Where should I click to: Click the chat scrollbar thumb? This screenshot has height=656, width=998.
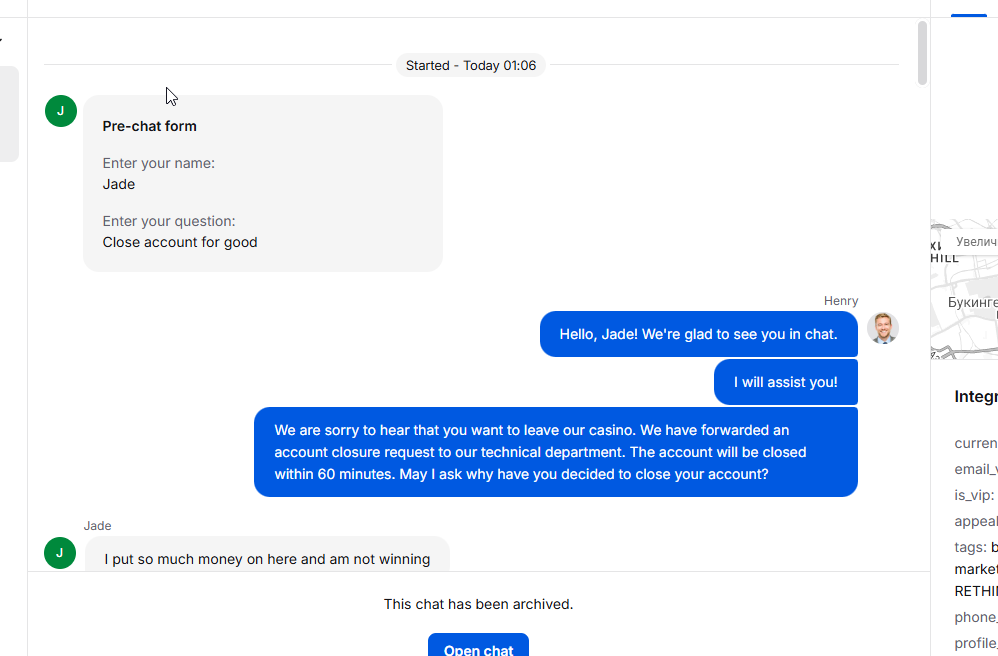pos(922,53)
